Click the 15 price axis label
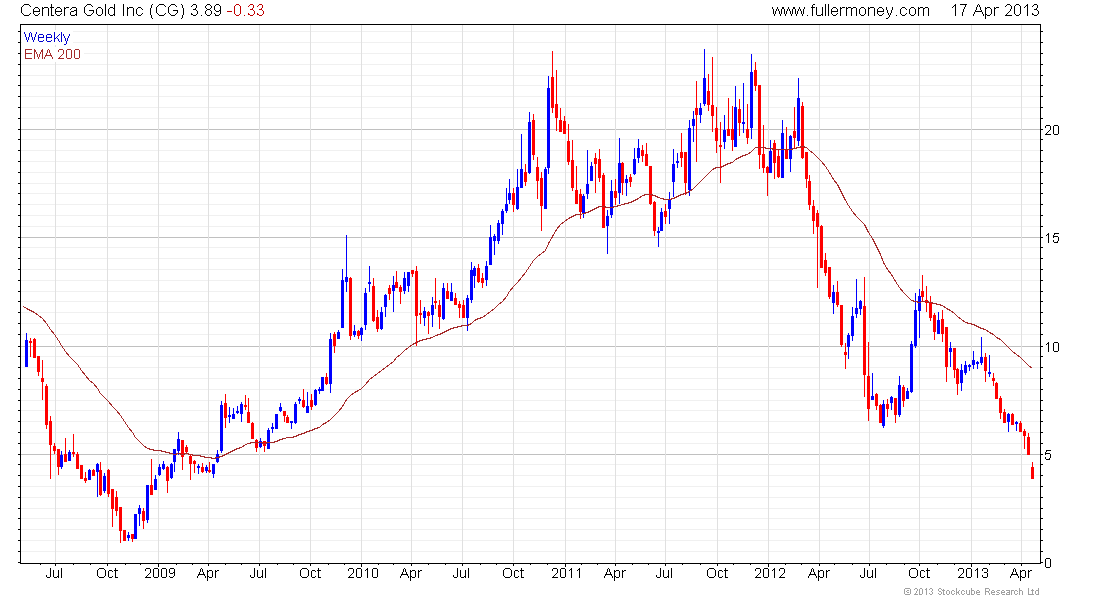 pyautogui.click(x=1052, y=239)
